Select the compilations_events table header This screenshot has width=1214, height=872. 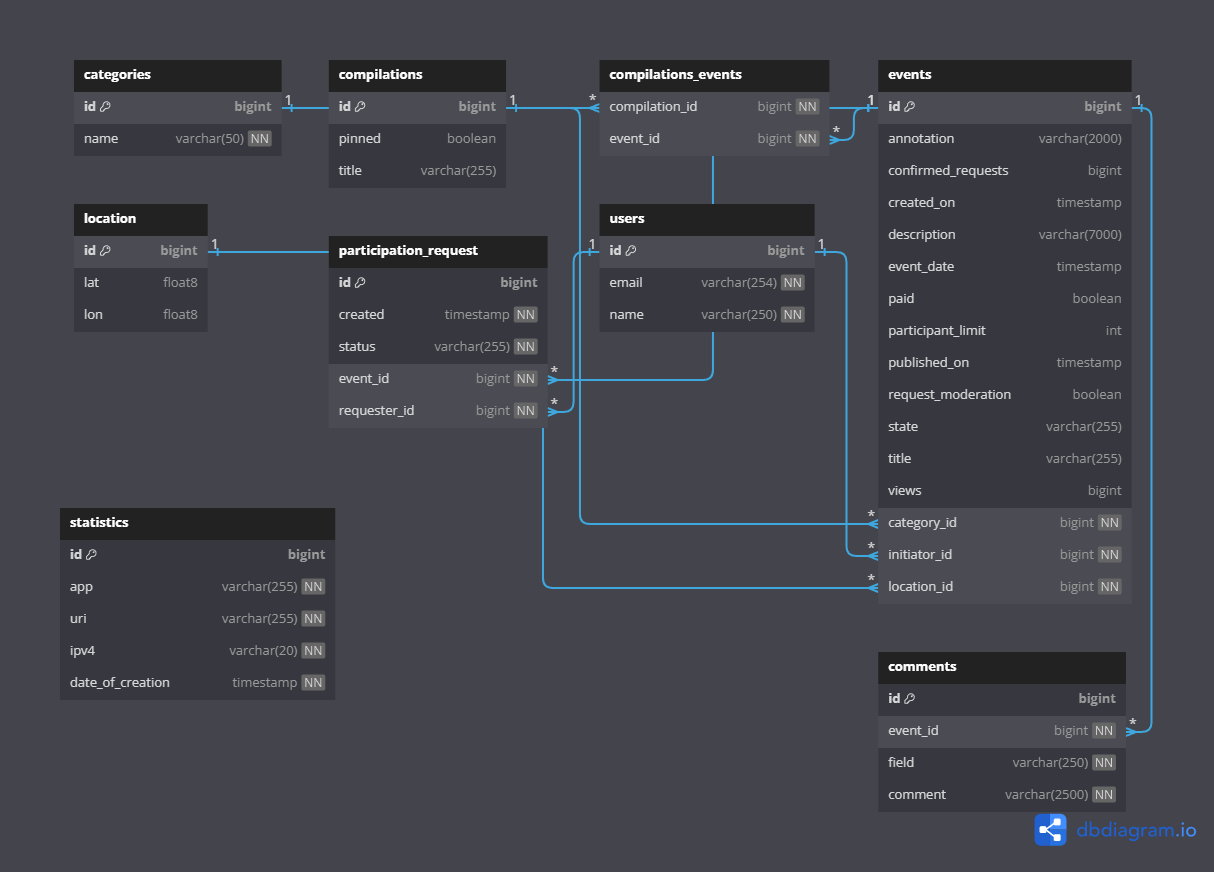714,75
